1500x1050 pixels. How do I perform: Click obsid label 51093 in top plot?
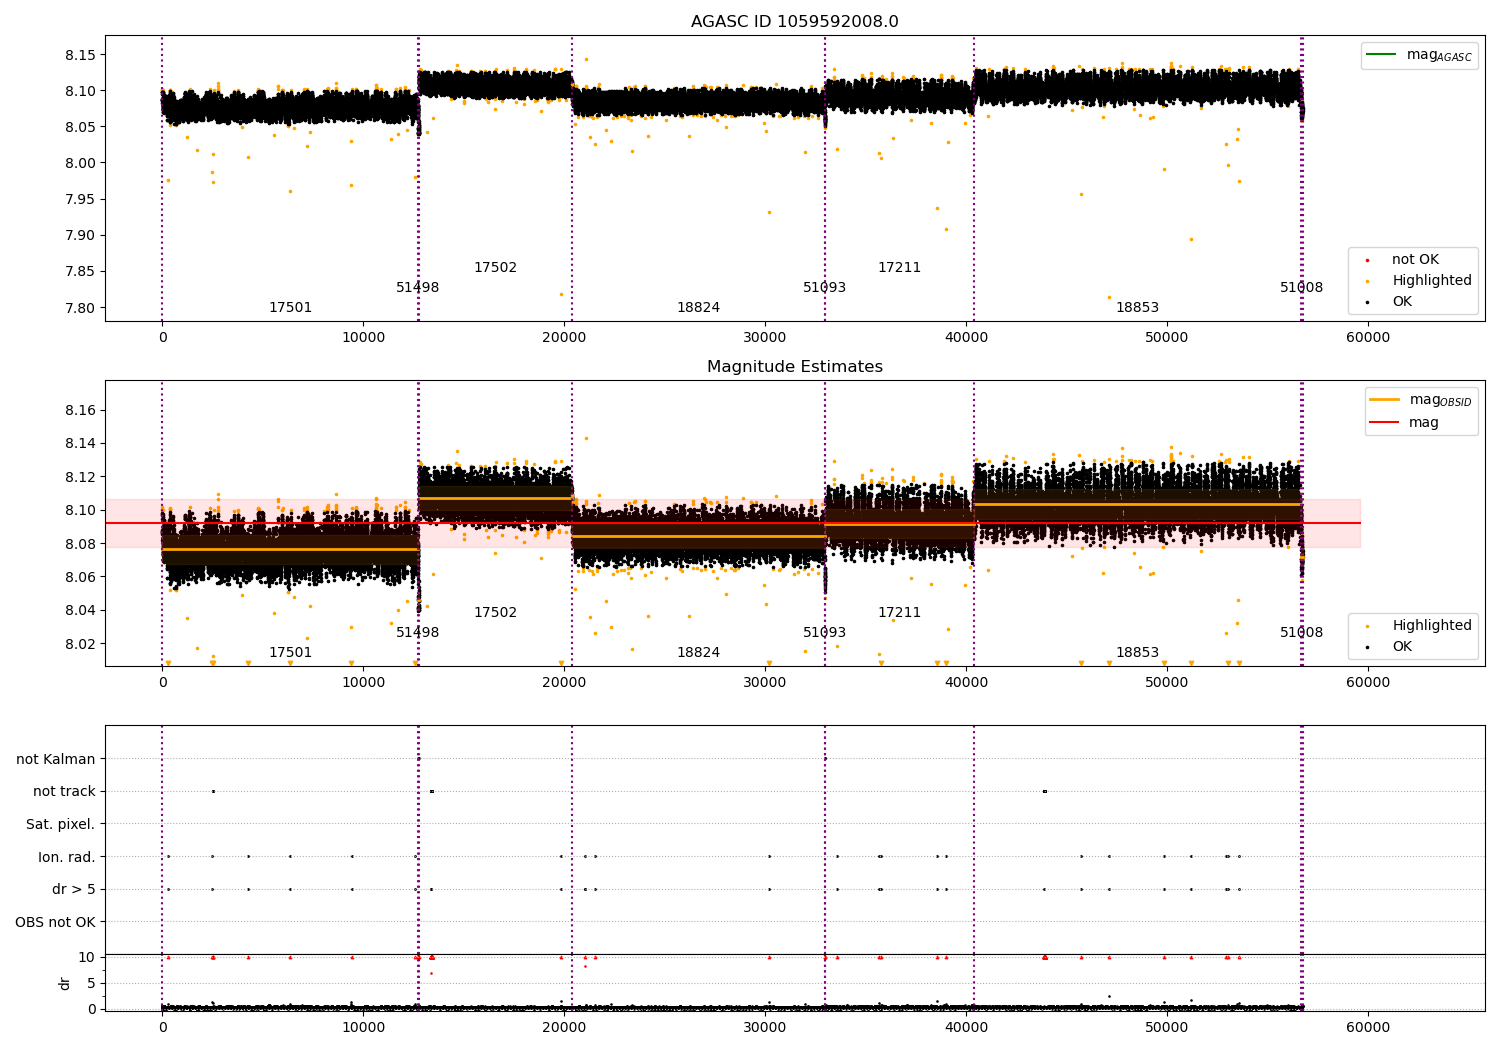click(825, 288)
